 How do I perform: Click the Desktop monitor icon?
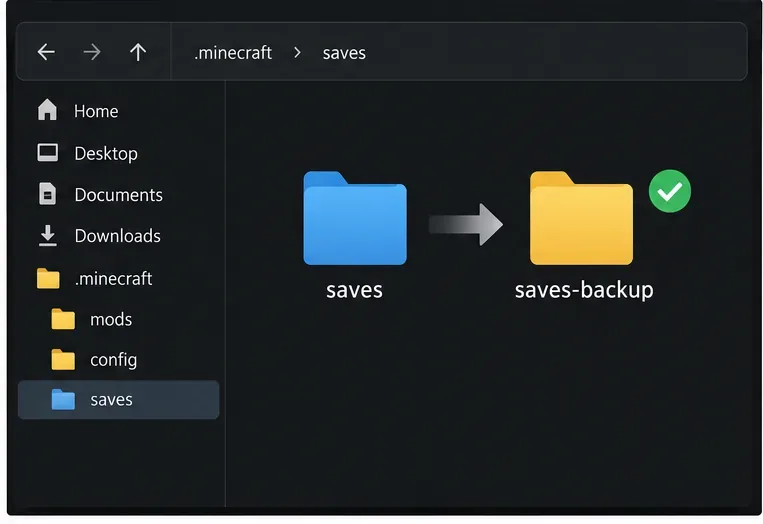coord(48,153)
